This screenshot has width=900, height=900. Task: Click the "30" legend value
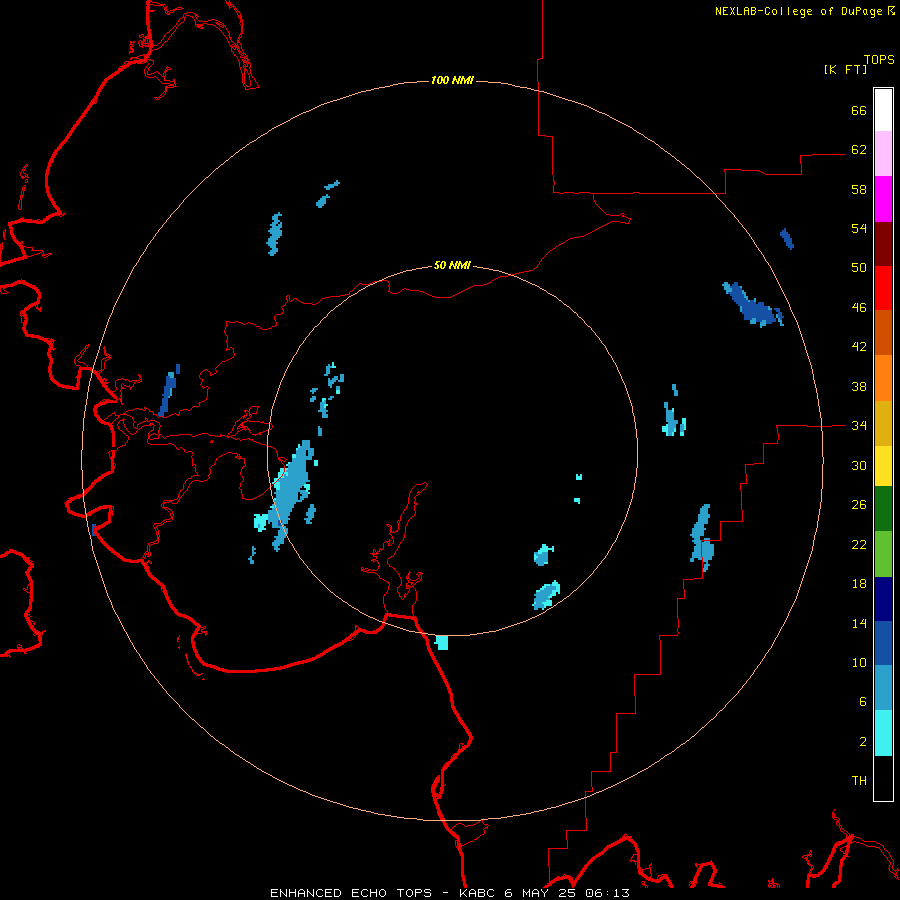click(859, 465)
